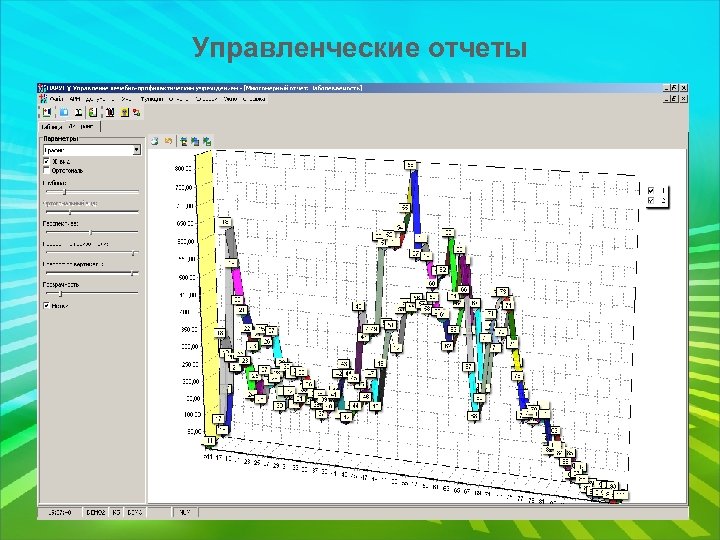Screen dimensions: 720x540
Task: Open the Файл menu
Action: click(57, 99)
